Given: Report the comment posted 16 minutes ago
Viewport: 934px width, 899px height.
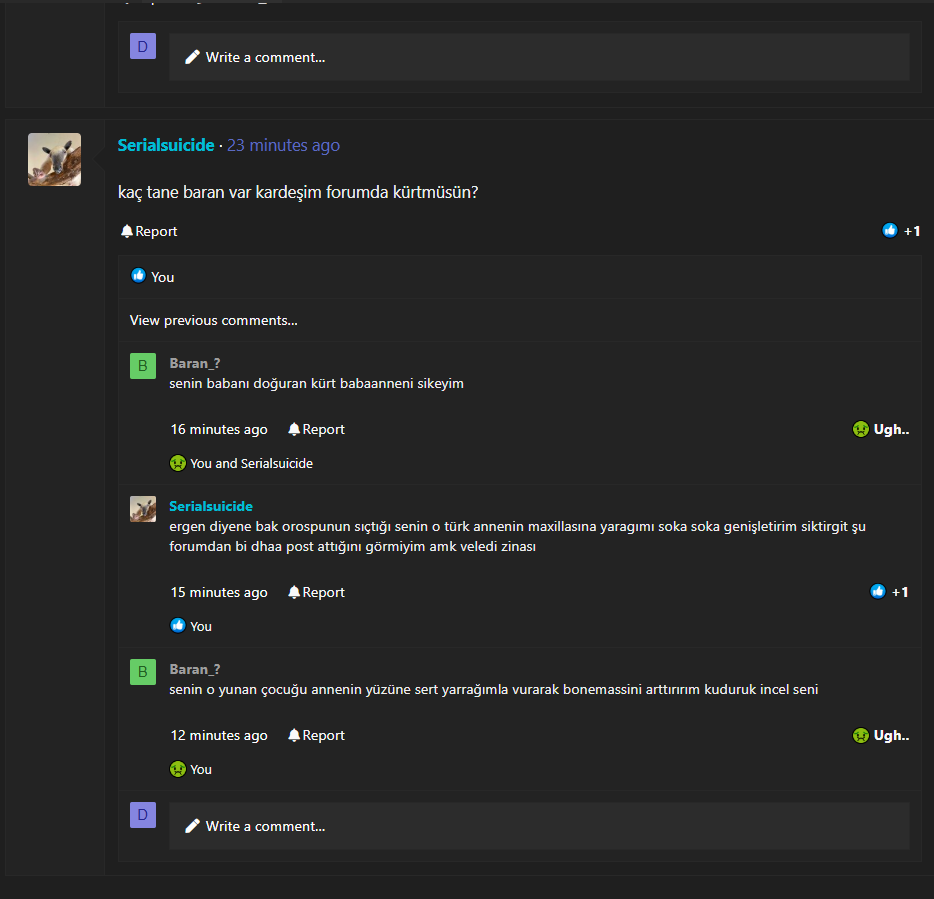Looking at the screenshot, I should point(316,429).
